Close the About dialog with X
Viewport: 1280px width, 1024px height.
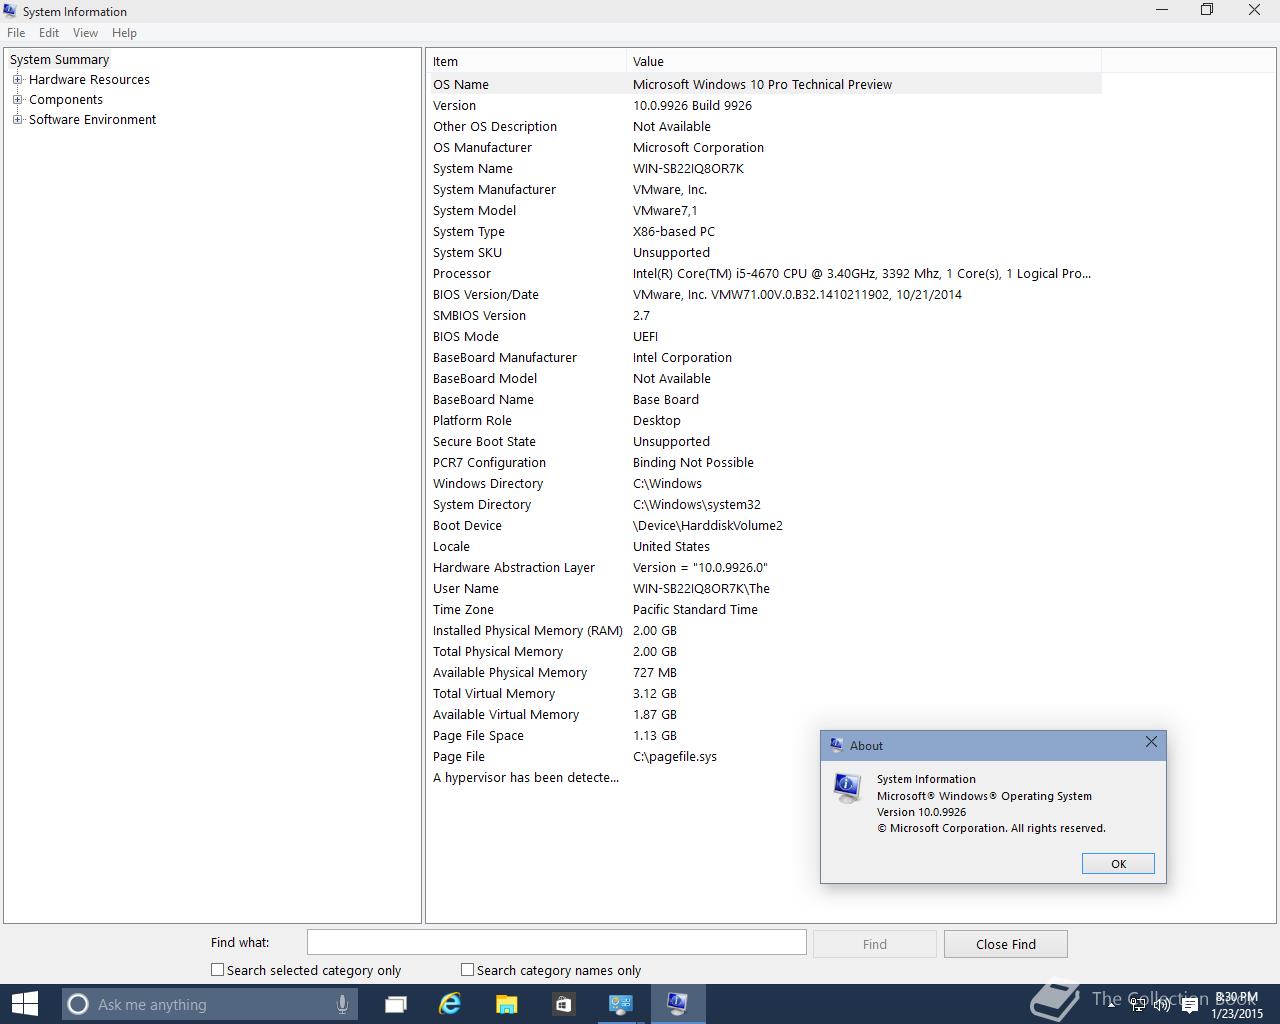[x=1151, y=742]
